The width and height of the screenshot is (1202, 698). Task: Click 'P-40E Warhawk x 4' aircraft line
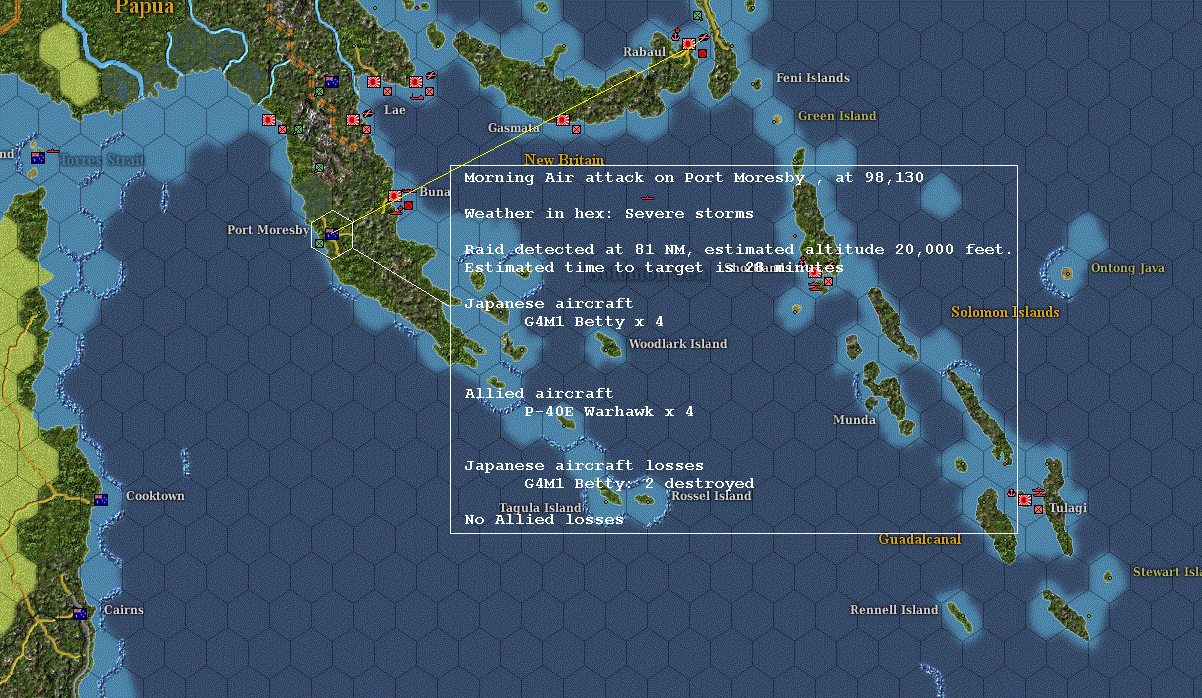tap(609, 412)
